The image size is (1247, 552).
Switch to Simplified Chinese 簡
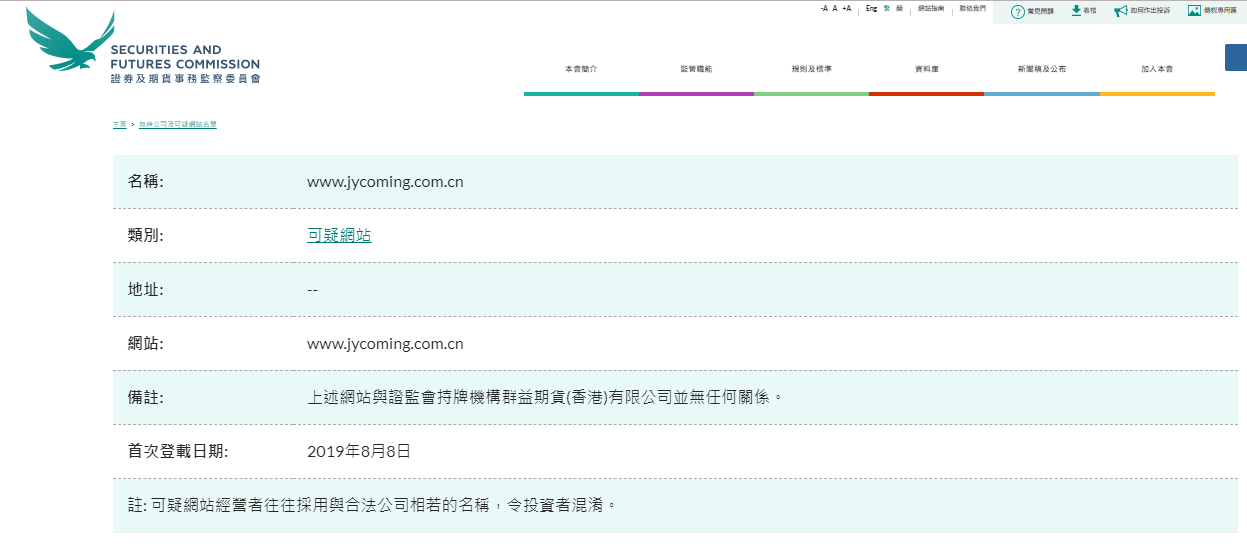pyautogui.click(x=899, y=8)
